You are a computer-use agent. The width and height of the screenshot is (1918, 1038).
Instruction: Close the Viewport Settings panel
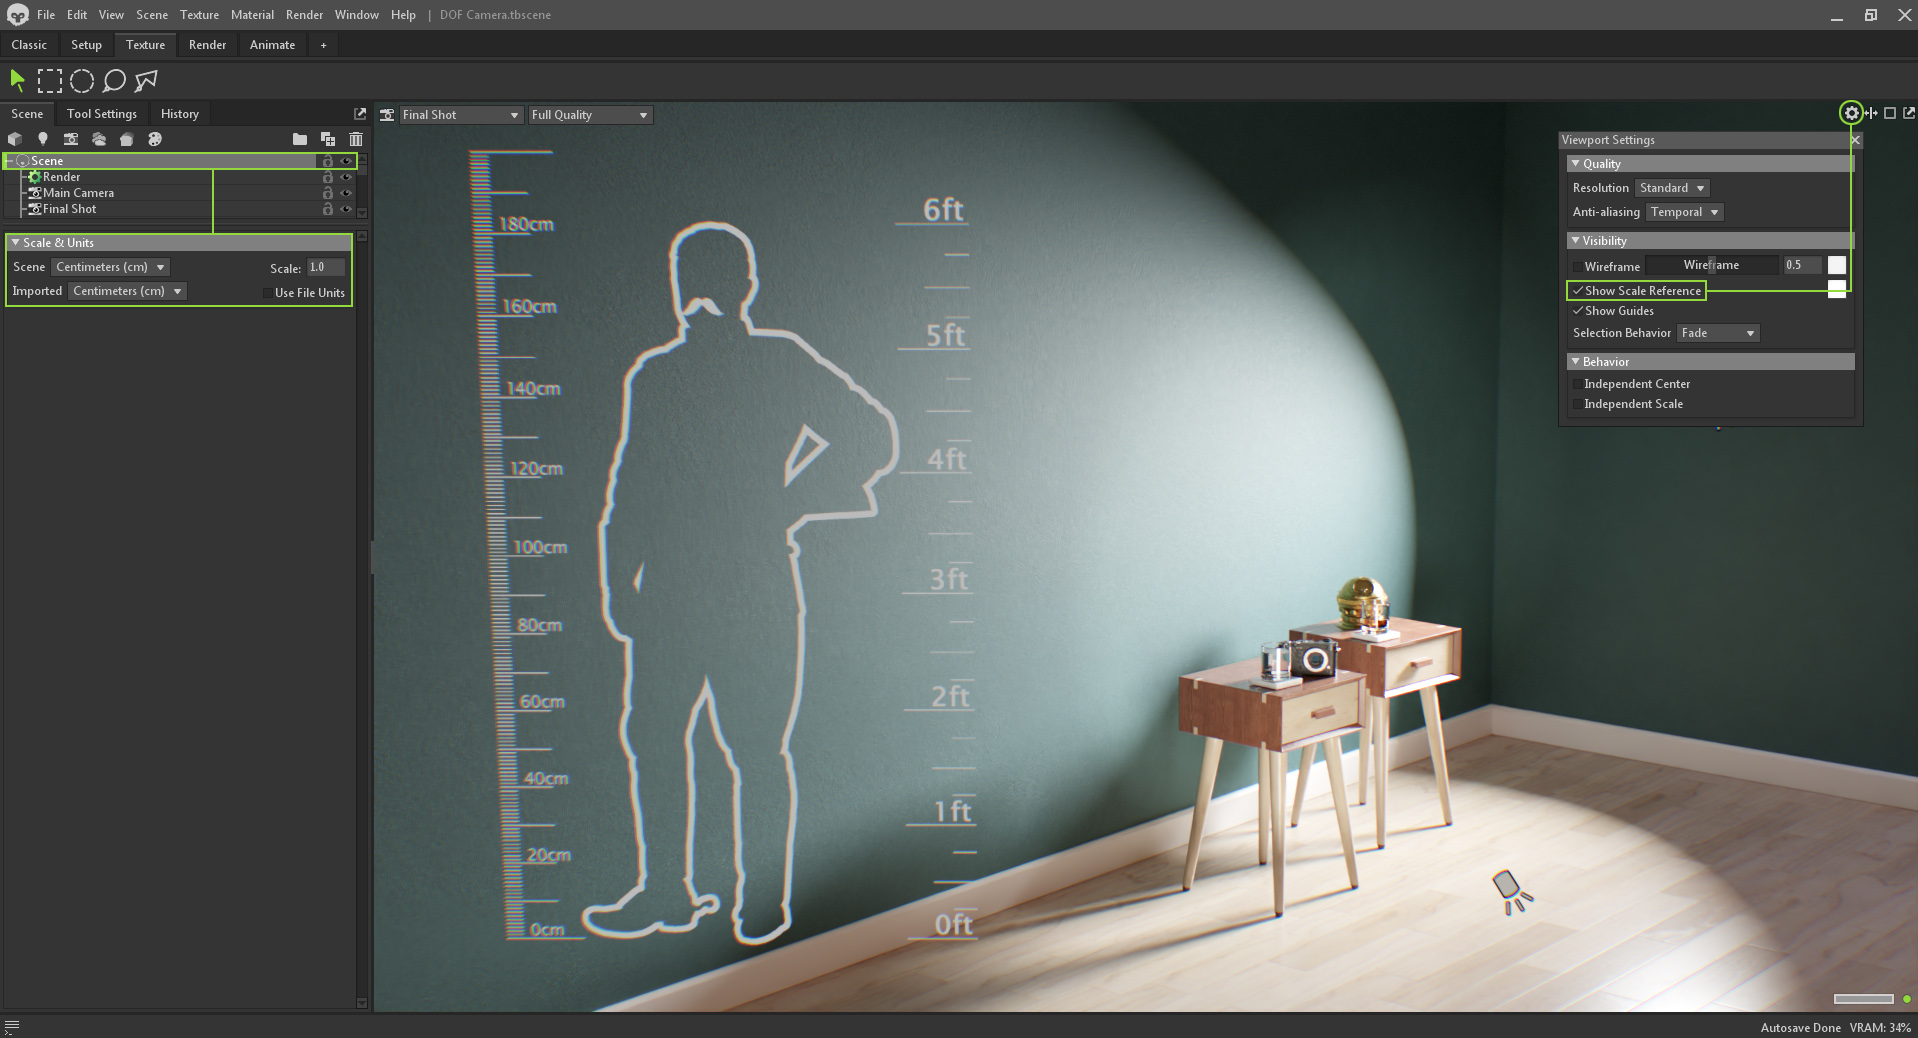tap(1856, 140)
